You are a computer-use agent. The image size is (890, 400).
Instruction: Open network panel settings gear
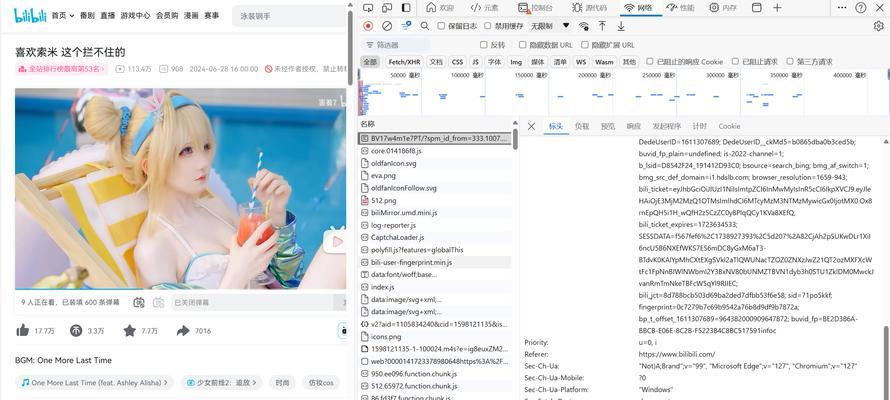(878, 26)
